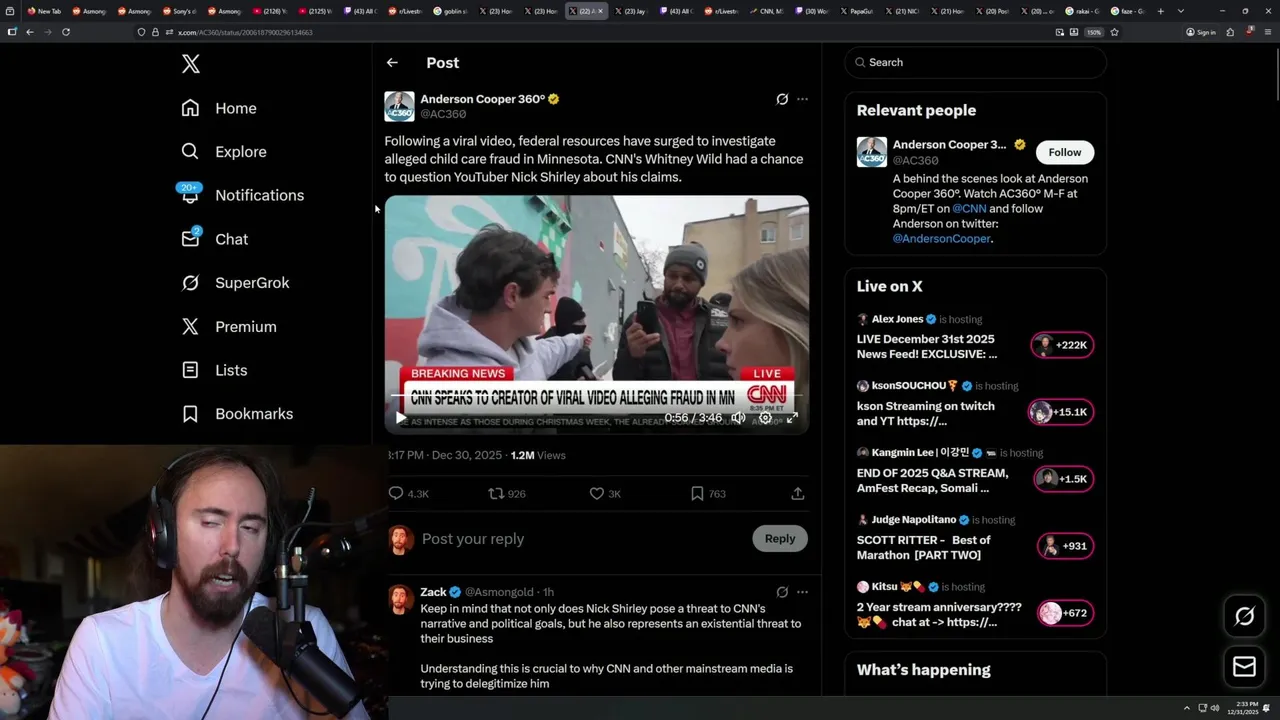Switch to New Tab browser tab

[x=45, y=11]
